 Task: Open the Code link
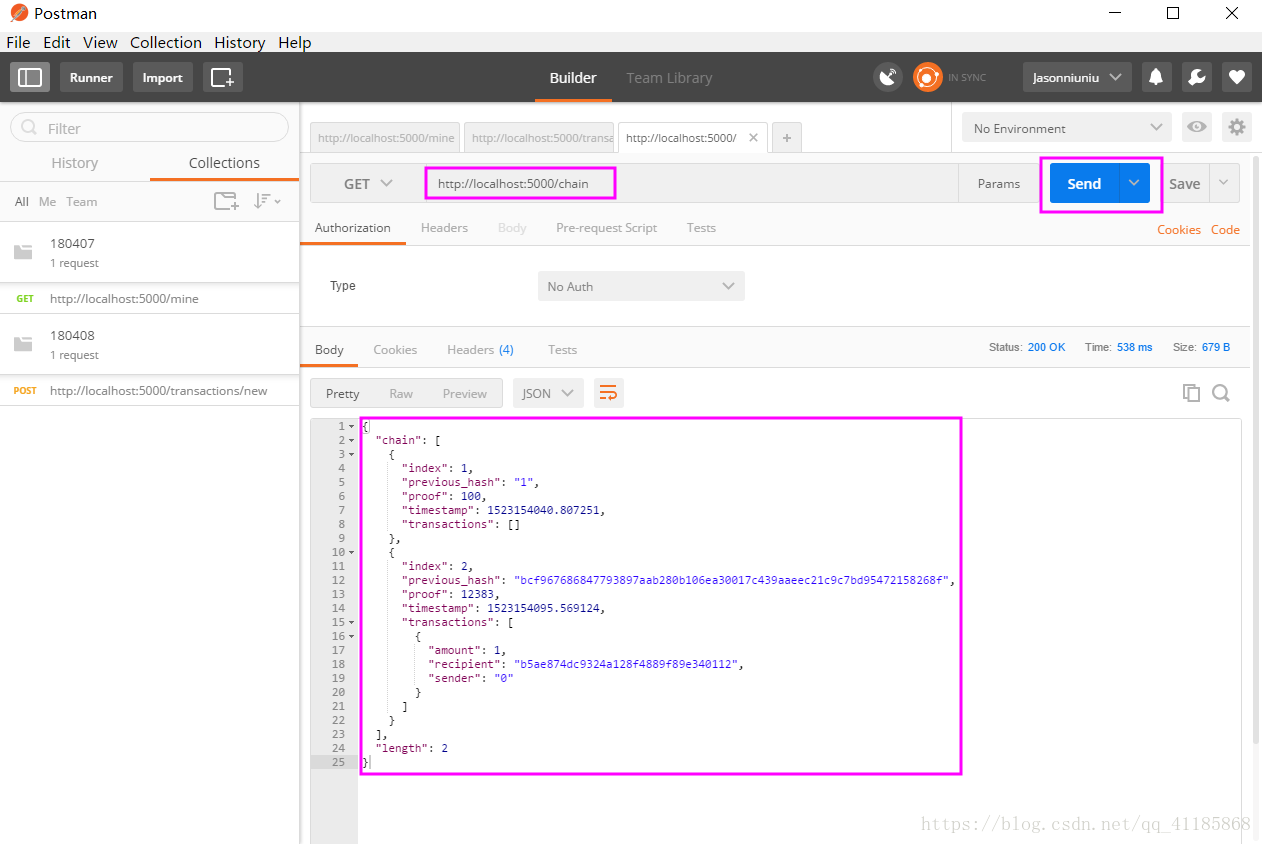[1225, 229]
